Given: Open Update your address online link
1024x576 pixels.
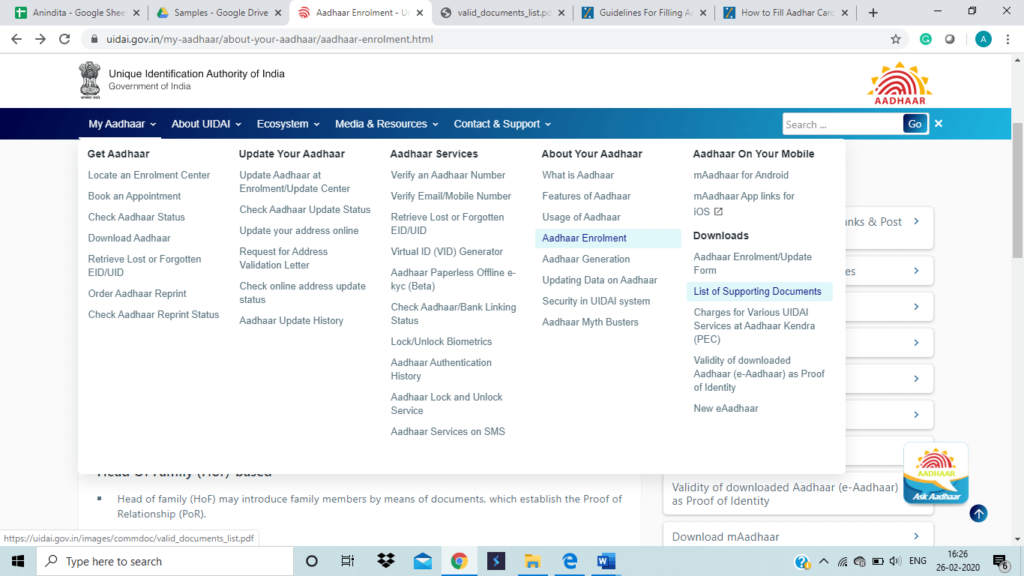Looking at the screenshot, I should click(298, 231).
